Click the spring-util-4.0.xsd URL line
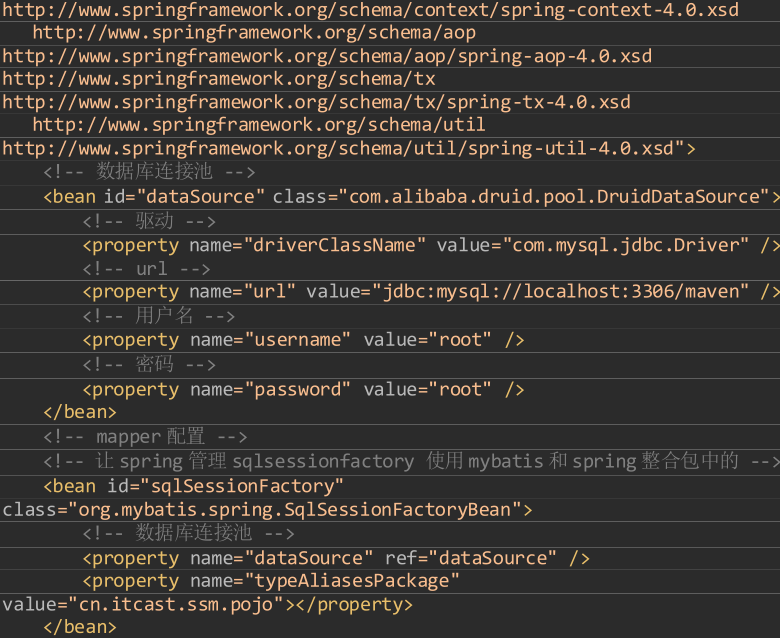Viewport: 780px width, 638px height. 349,148
